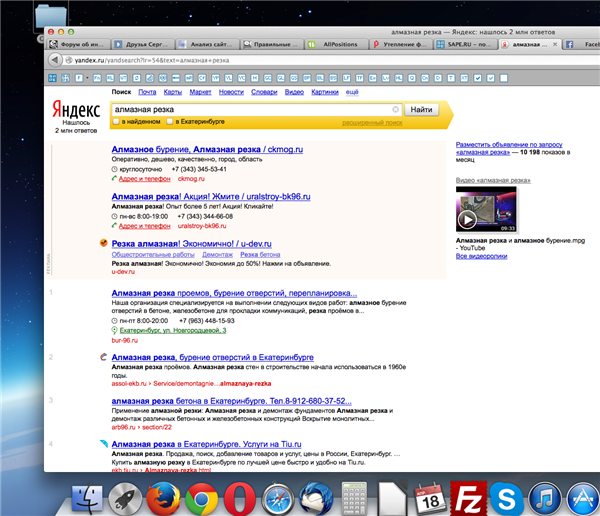The width and height of the screenshot is (600, 516).
Task: Open Skype from the dock
Action: (x=506, y=497)
